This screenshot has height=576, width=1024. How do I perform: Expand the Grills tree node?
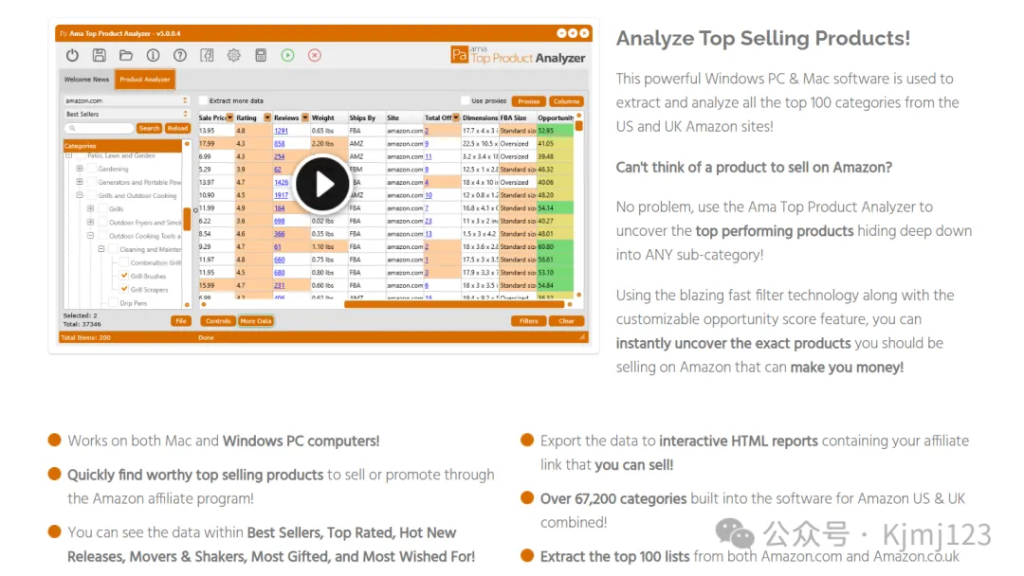[x=91, y=209]
